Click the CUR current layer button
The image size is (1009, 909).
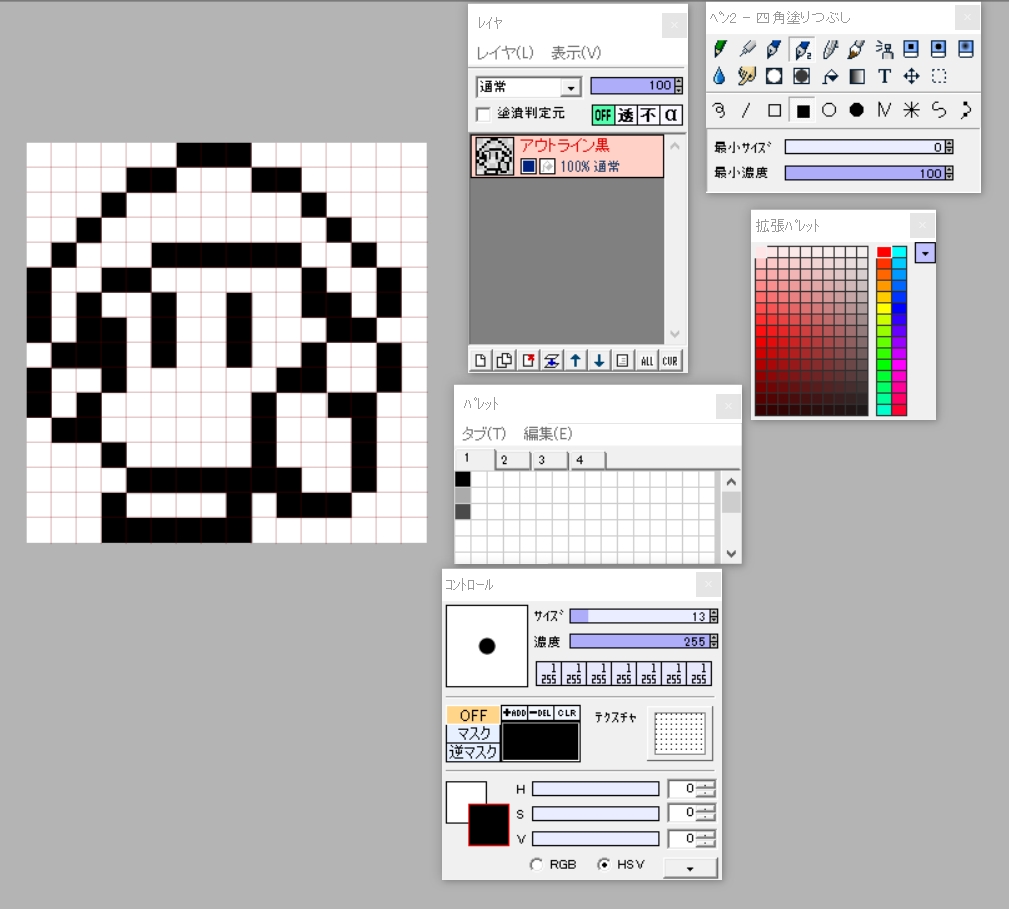coord(670,360)
